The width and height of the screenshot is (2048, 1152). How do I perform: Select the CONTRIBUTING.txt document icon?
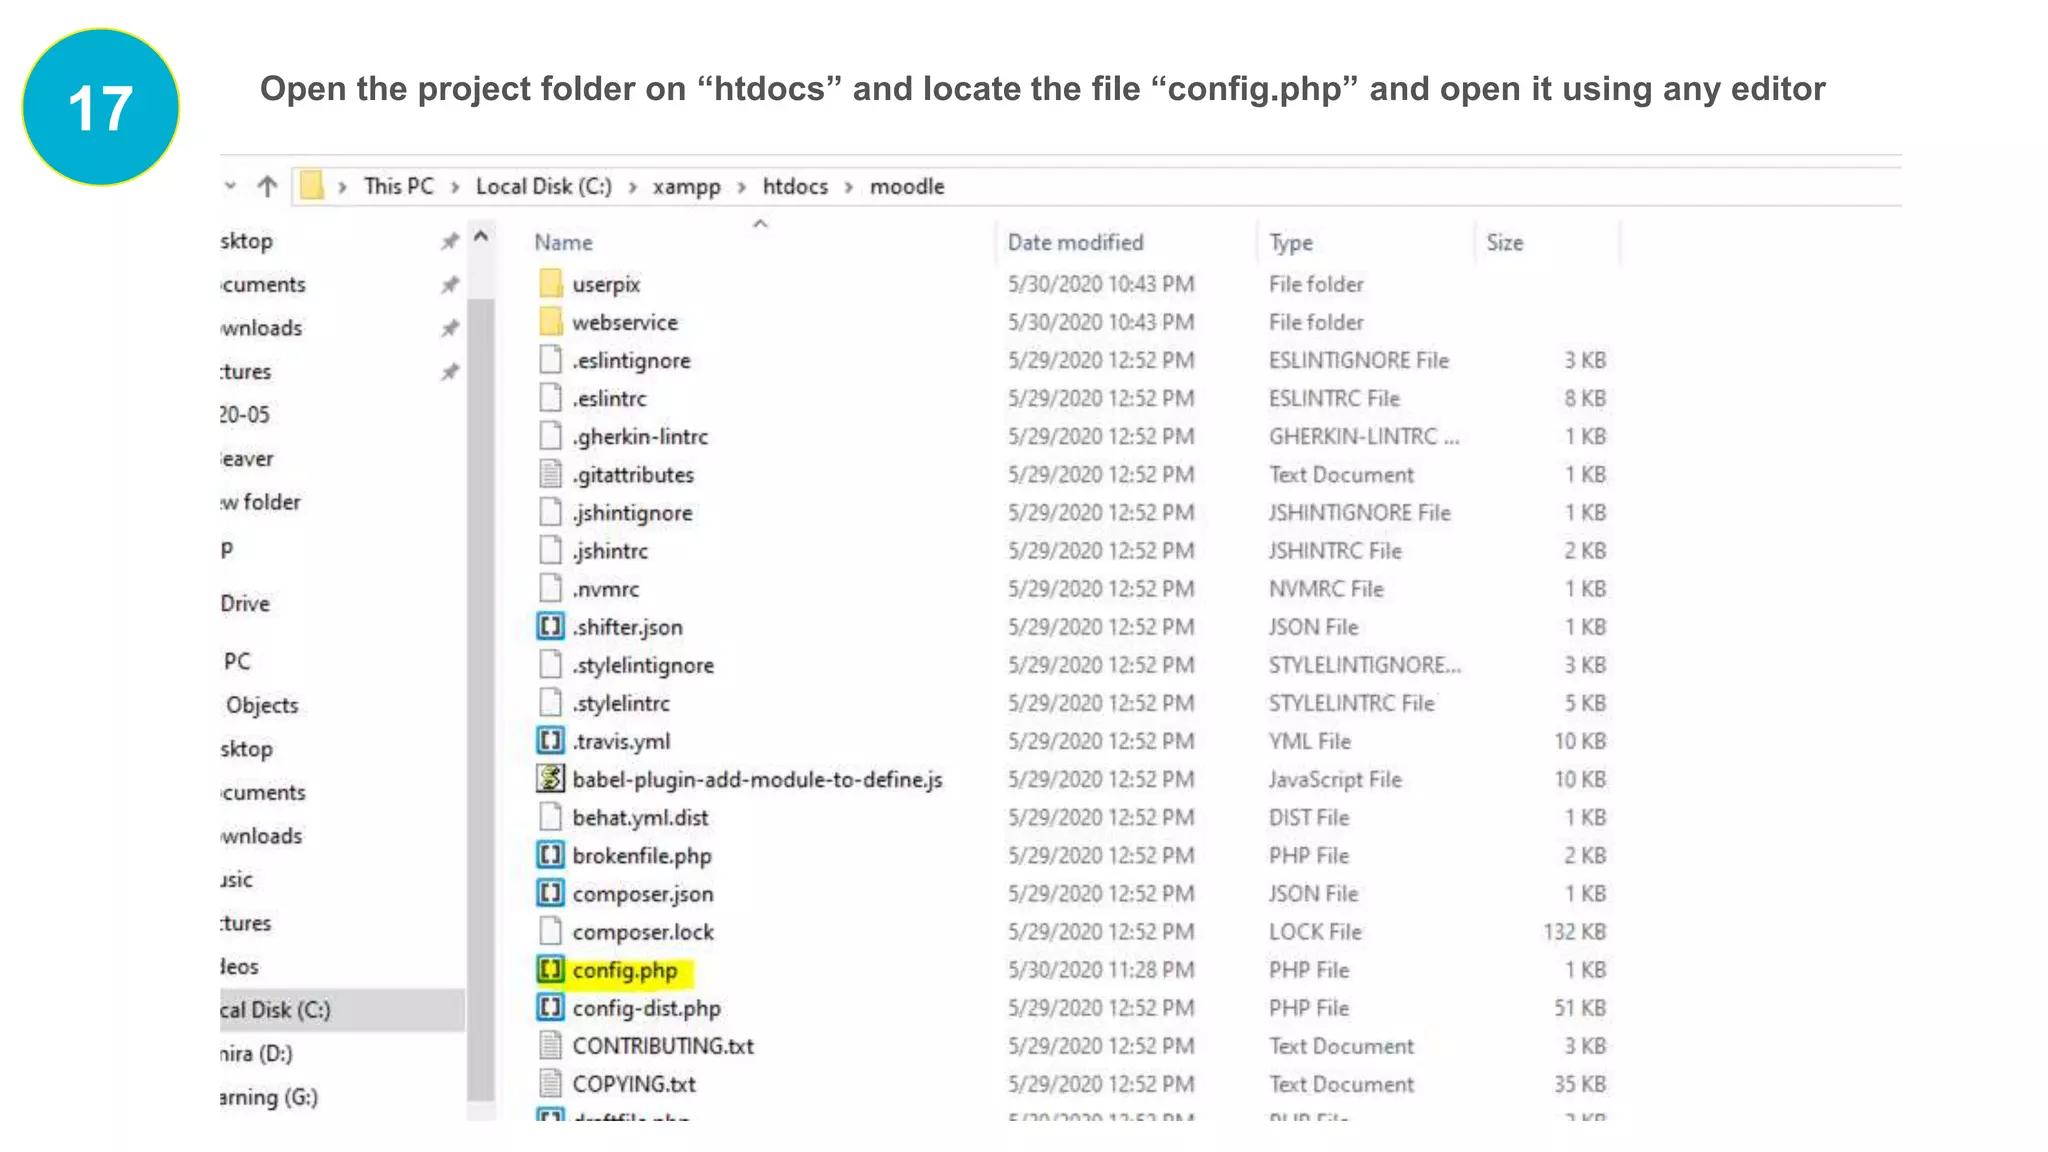point(550,1046)
